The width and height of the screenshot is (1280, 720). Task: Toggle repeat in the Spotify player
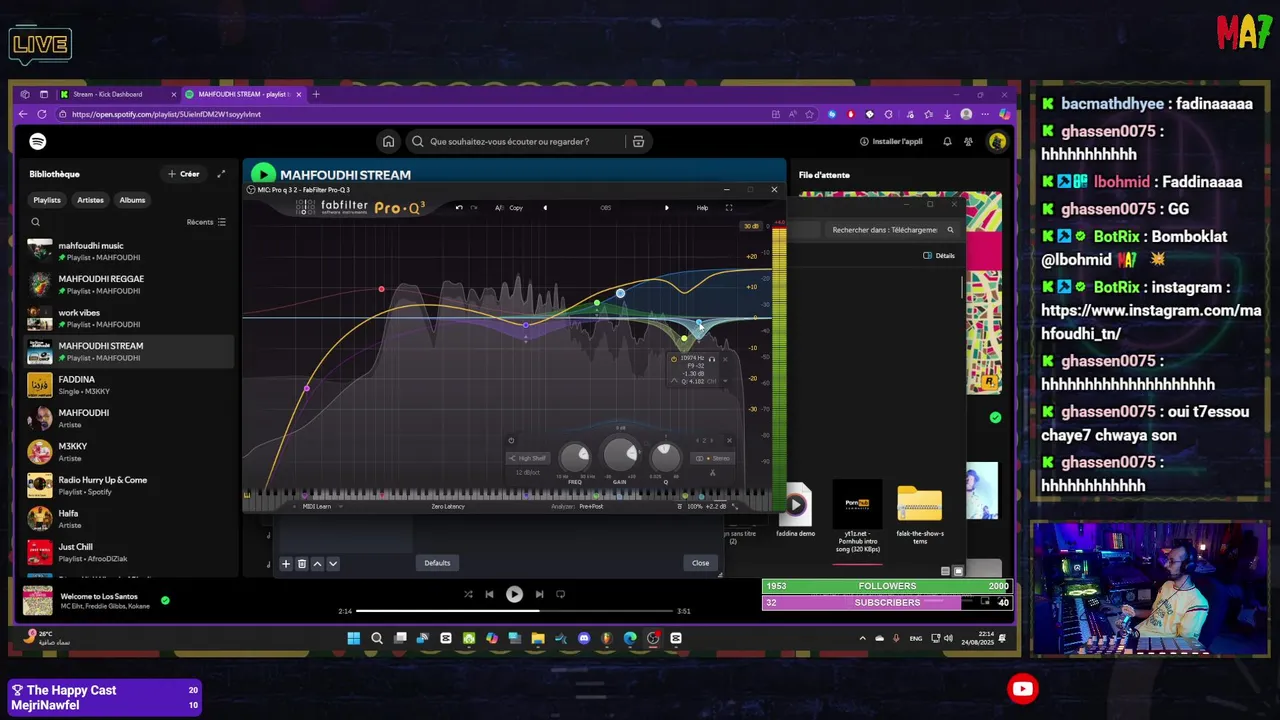click(x=560, y=594)
